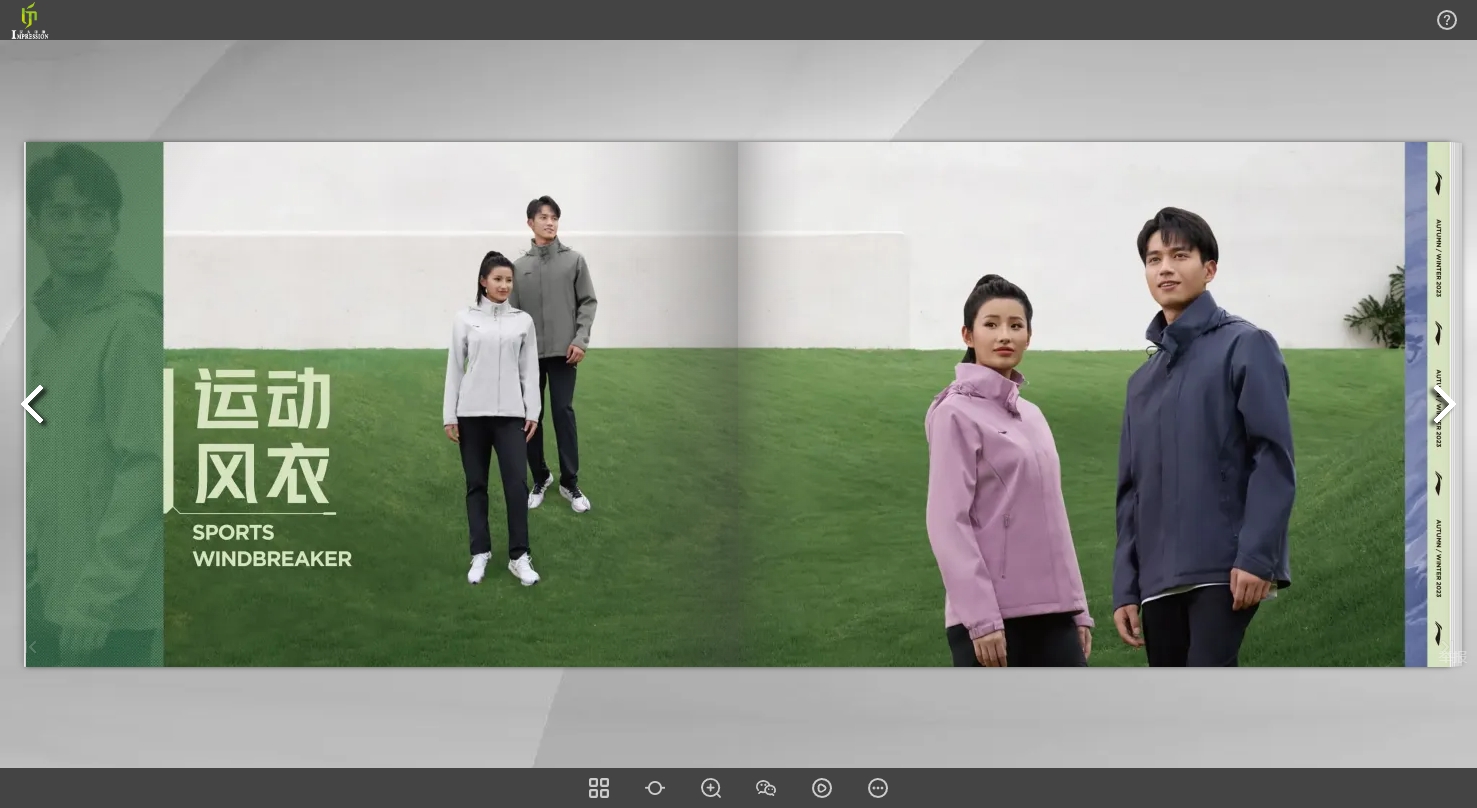
Task: Click the 举报 report link
Action: 1453,657
